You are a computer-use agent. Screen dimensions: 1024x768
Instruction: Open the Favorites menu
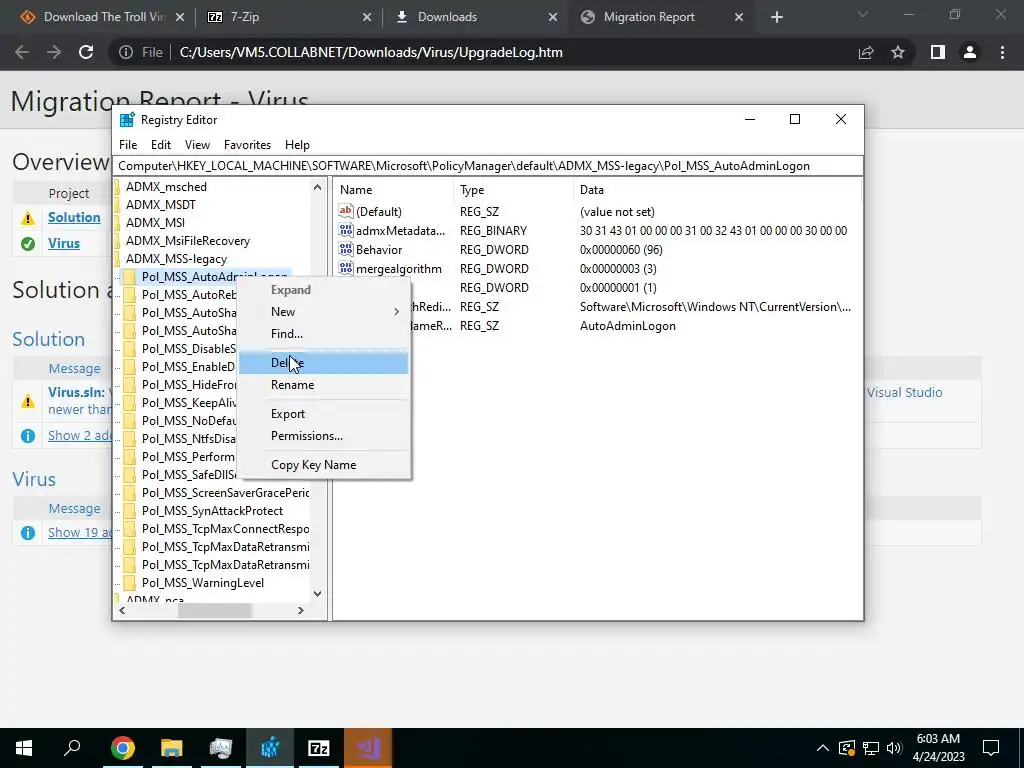point(247,145)
